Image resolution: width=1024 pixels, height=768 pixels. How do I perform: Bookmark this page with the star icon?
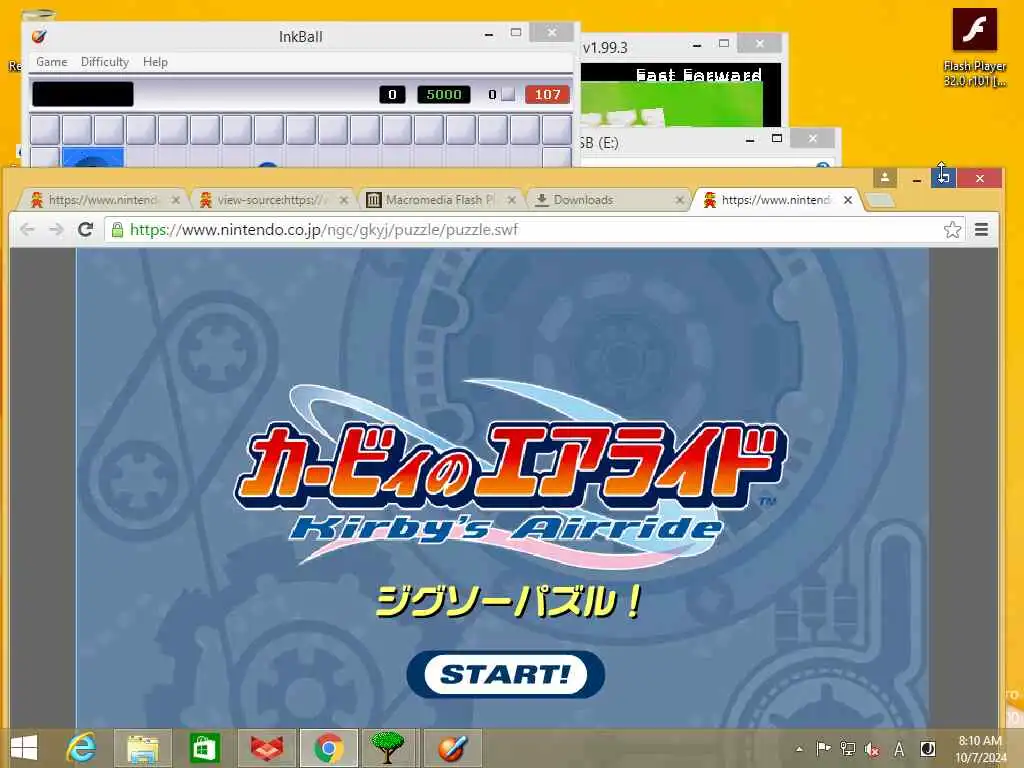coord(952,229)
